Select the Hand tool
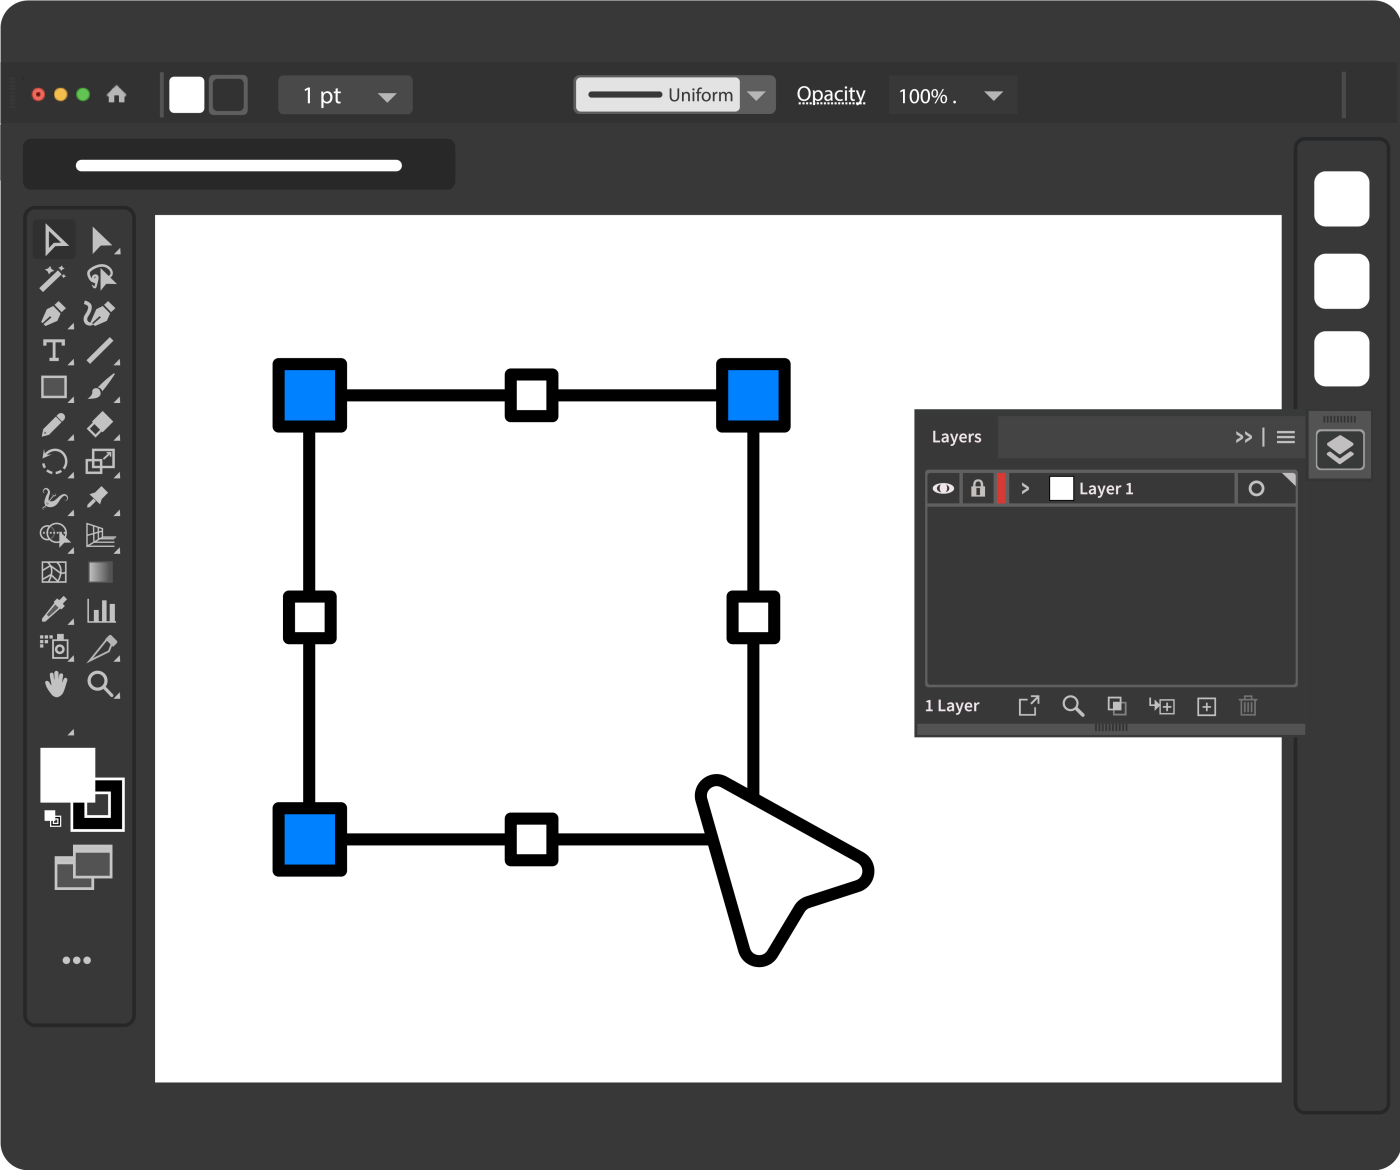Viewport: 1400px width, 1170px height. [55, 684]
